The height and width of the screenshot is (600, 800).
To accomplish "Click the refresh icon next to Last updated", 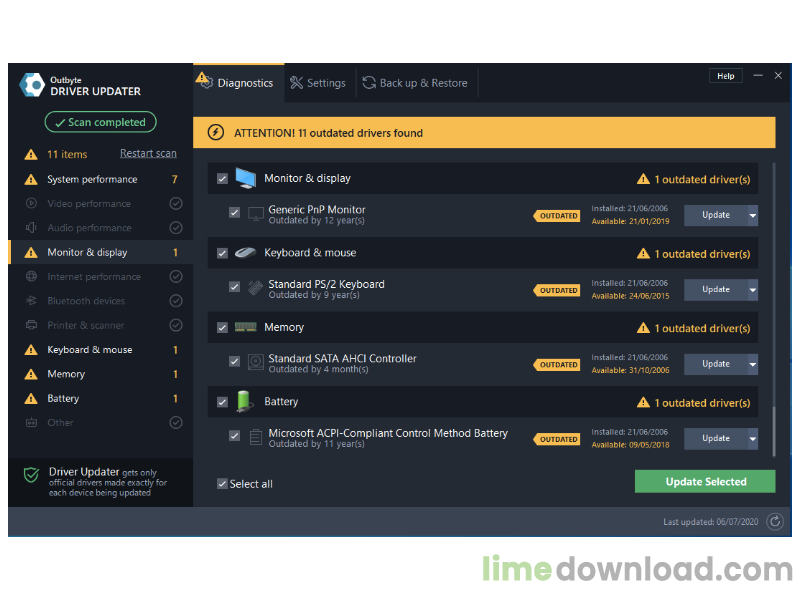I will click(775, 521).
